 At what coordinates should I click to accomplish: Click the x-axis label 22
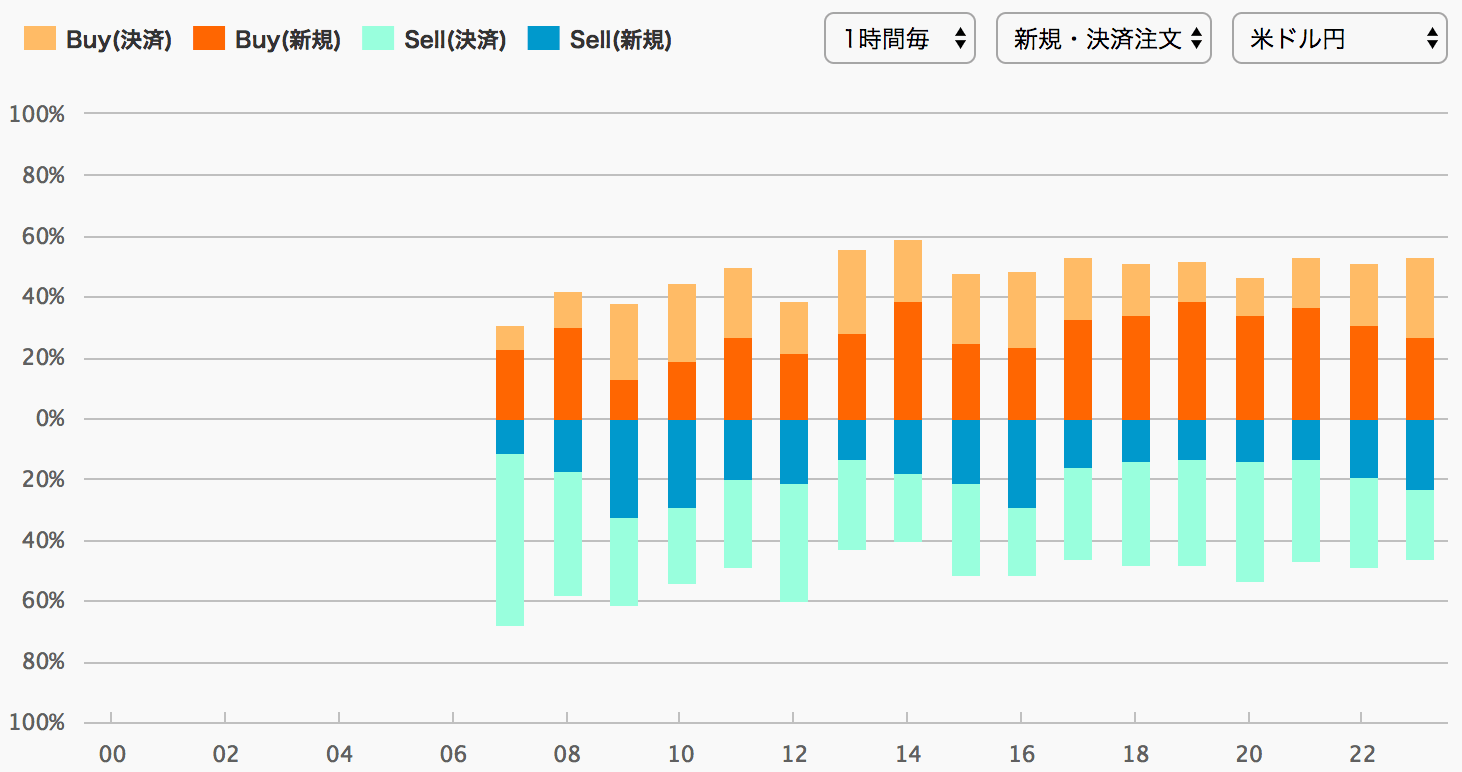pyautogui.click(x=1362, y=754)
